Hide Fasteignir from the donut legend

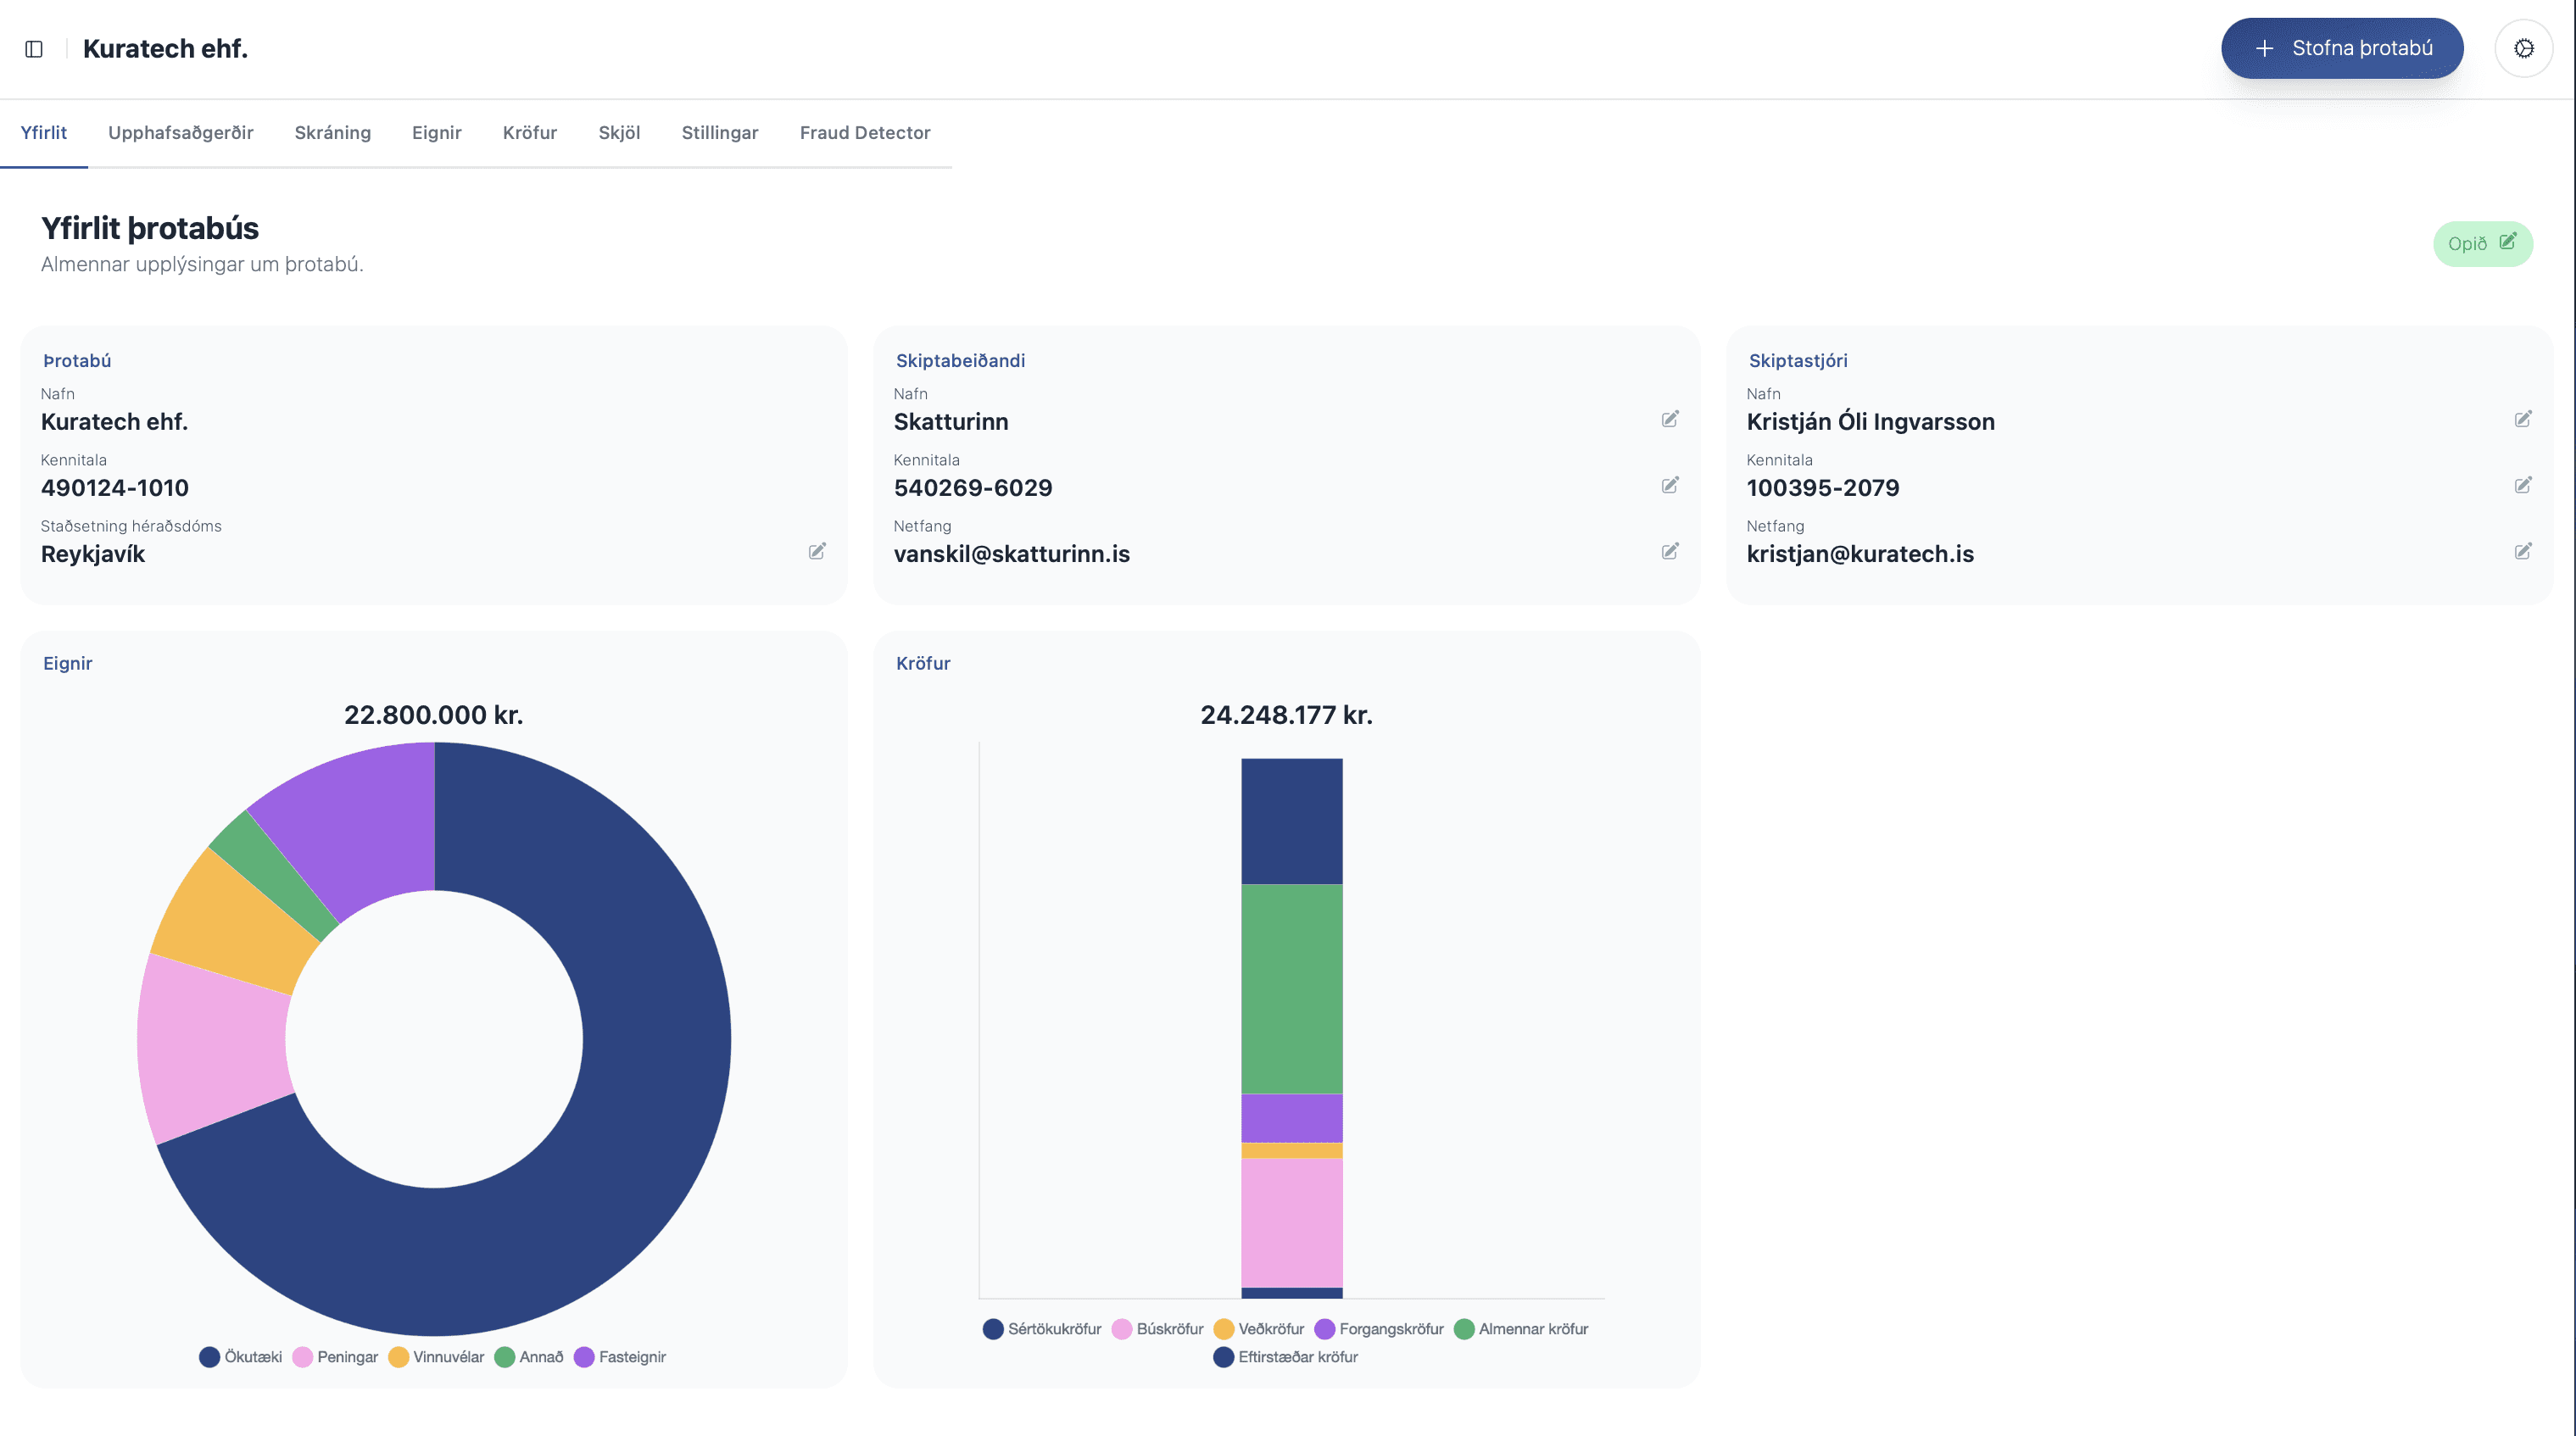(x=620, y=1357)
